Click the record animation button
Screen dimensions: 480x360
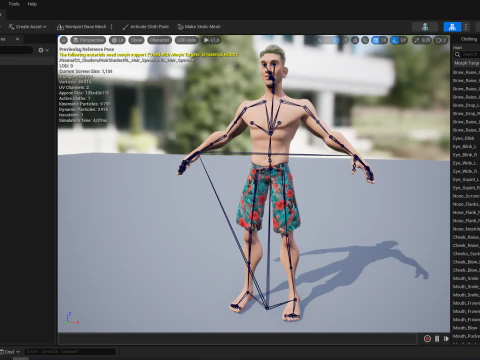(x=427, y=339)
